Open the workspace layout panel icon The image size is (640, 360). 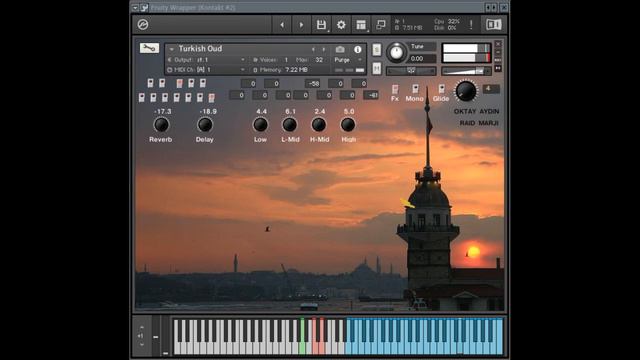(x=361, y=25)
